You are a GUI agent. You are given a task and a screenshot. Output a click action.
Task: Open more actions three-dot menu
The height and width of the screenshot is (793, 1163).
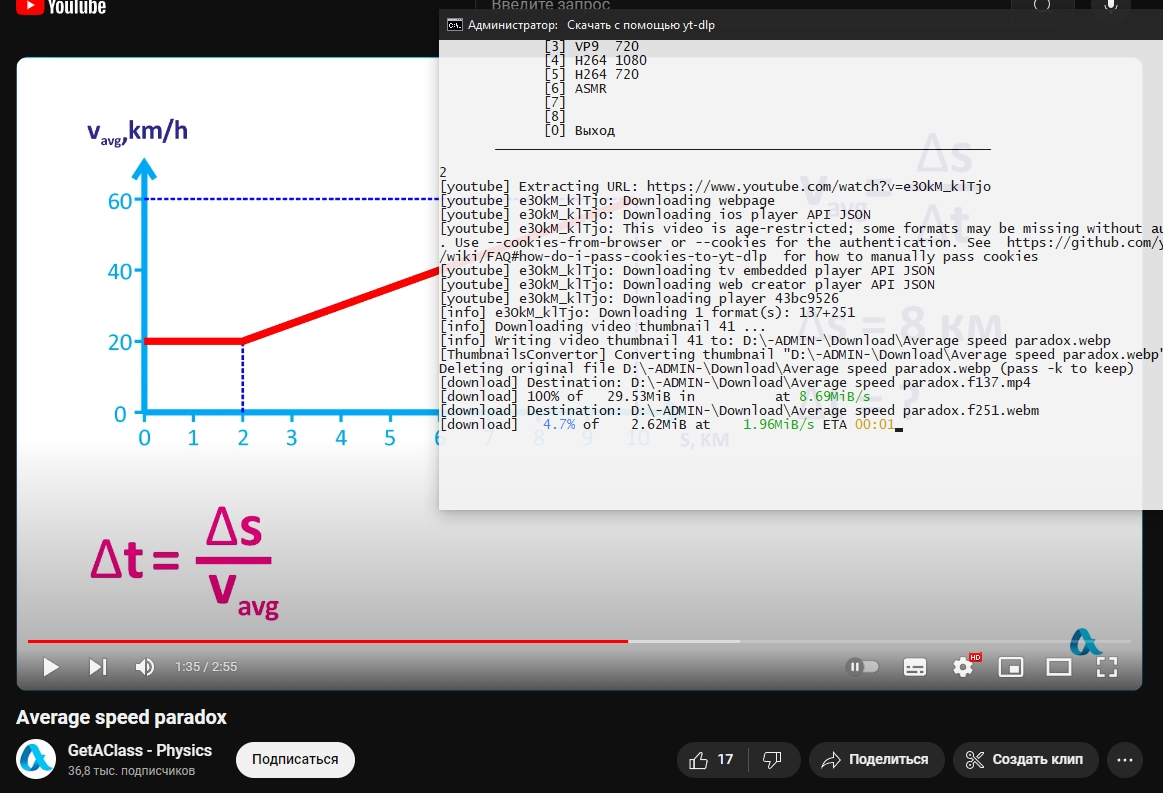[1124, 760]
